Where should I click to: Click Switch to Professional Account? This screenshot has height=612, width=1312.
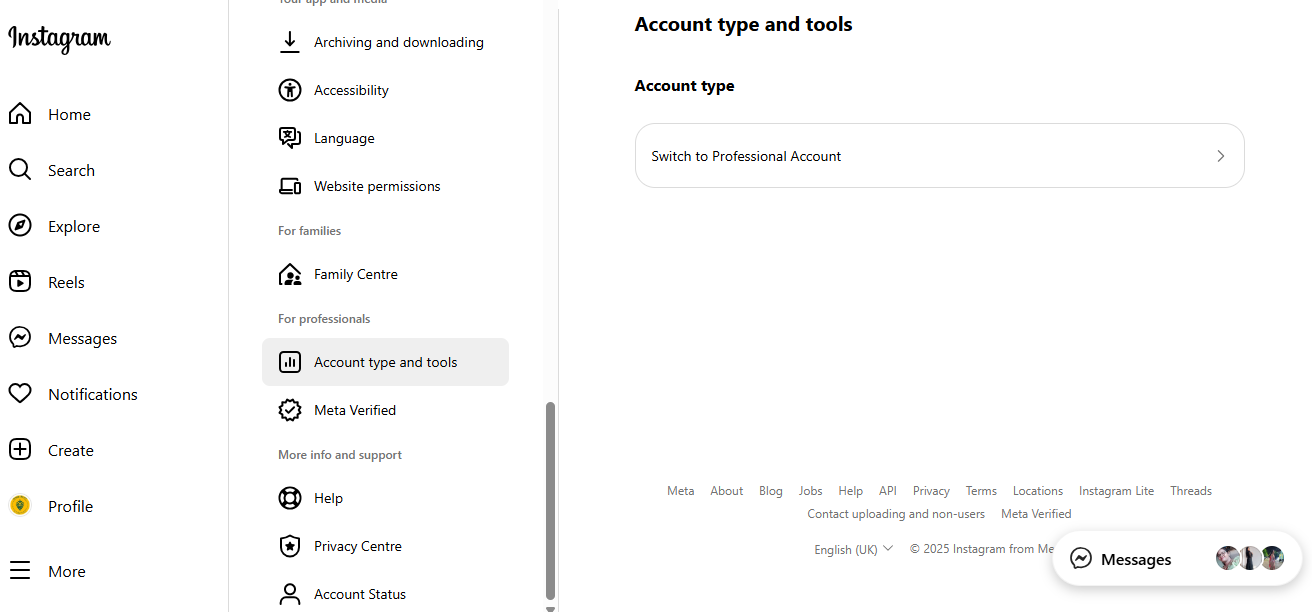(x=940, y=156)
